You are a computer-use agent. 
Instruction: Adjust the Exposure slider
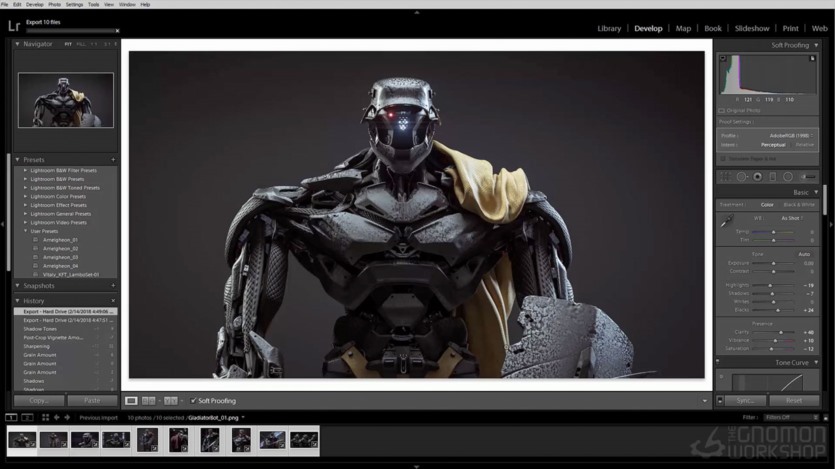click(x=774, y=264)
